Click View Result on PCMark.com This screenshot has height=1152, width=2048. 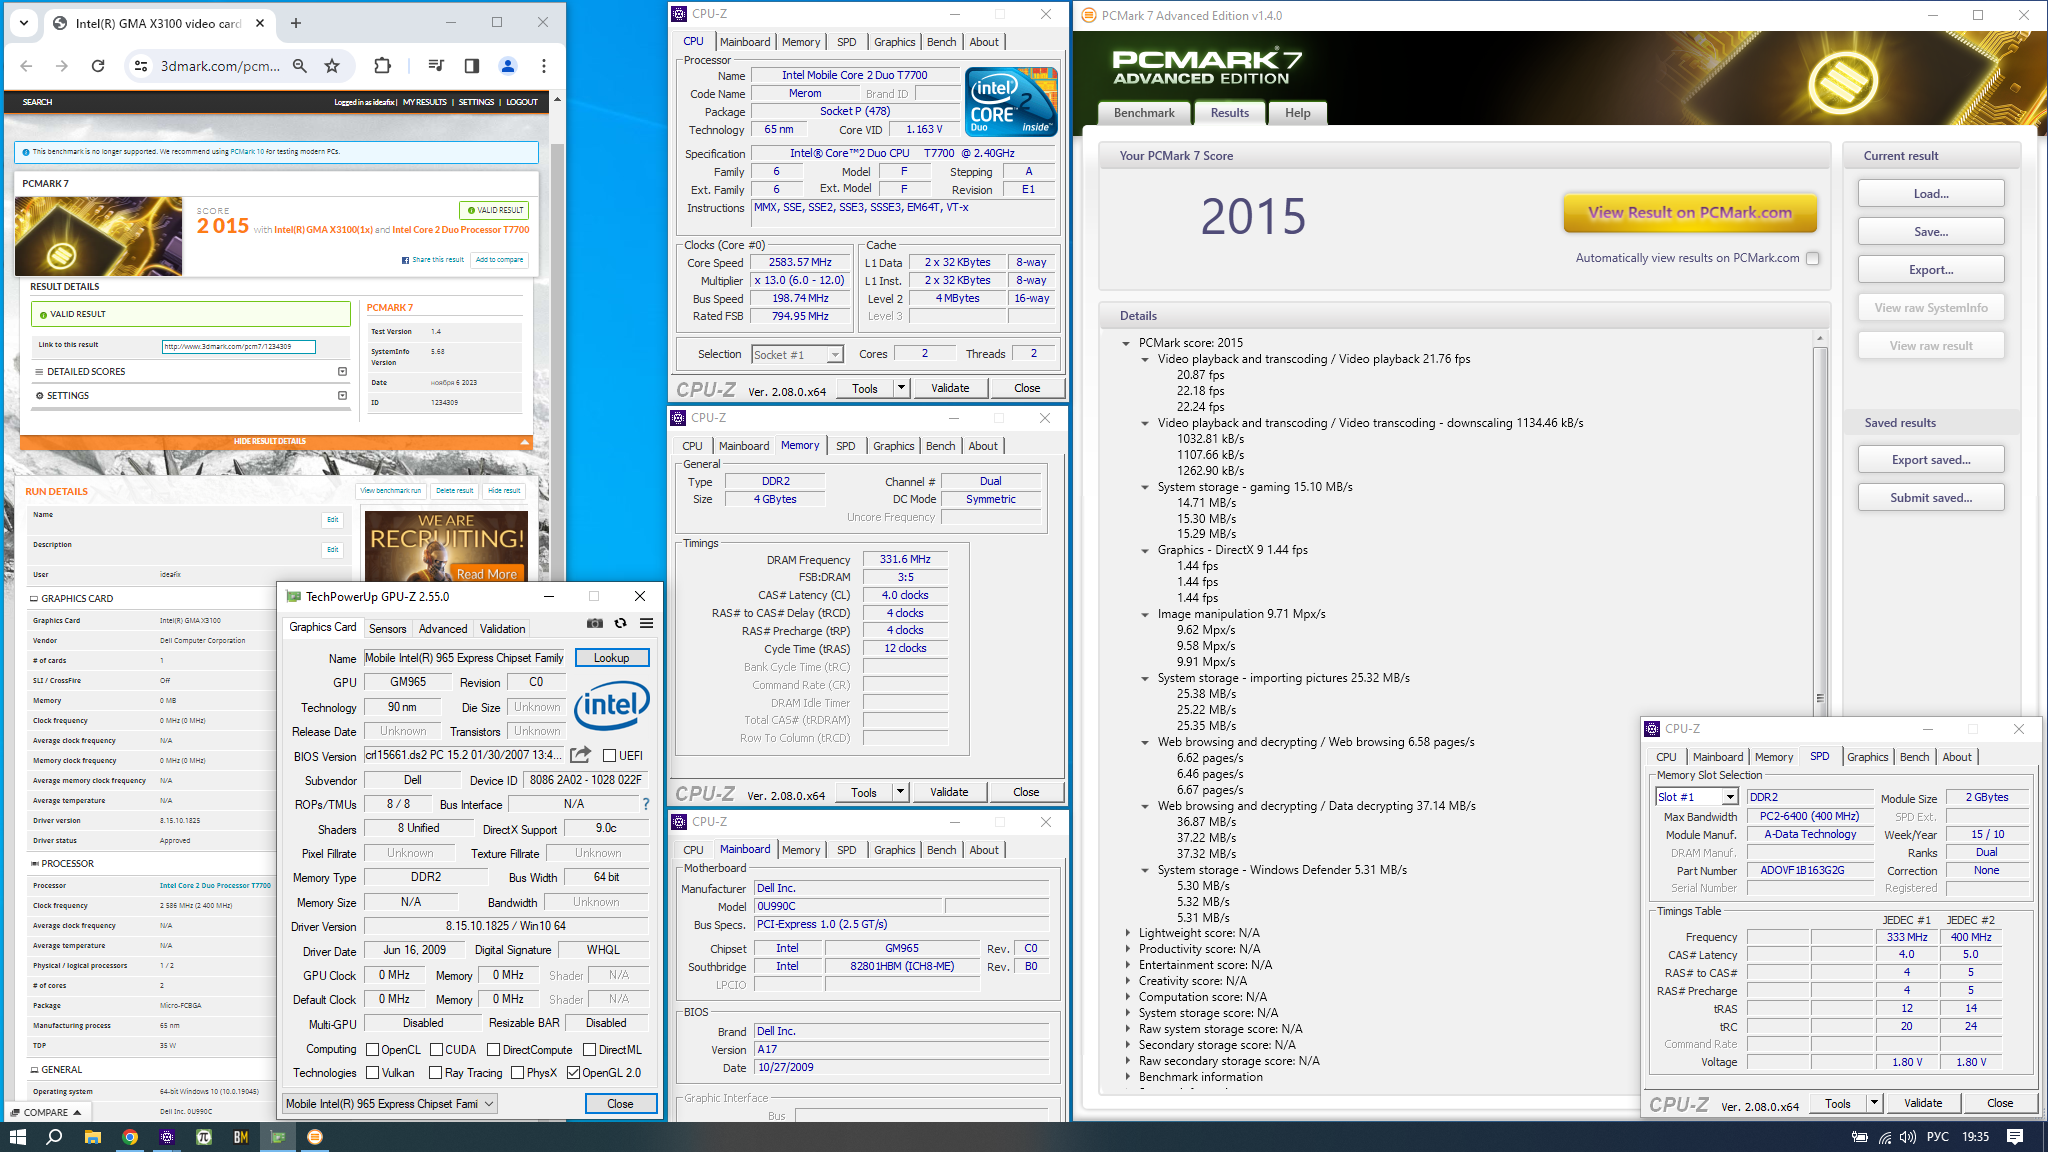point(1690,212)
